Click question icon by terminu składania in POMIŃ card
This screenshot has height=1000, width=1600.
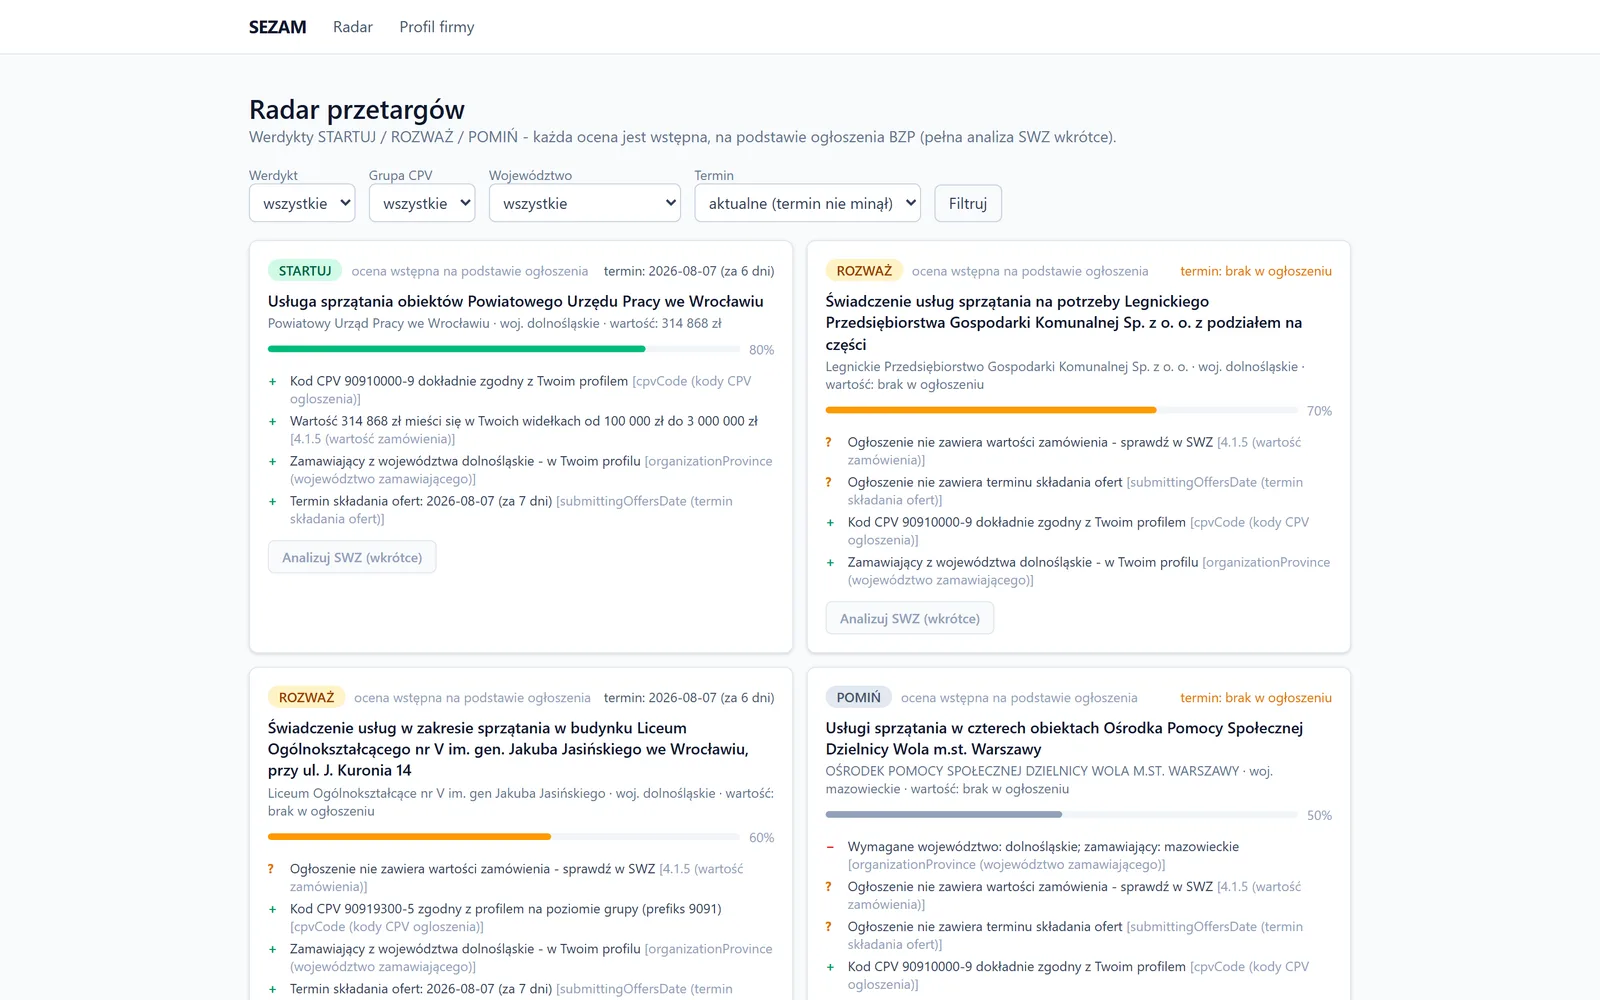point(828,927)
